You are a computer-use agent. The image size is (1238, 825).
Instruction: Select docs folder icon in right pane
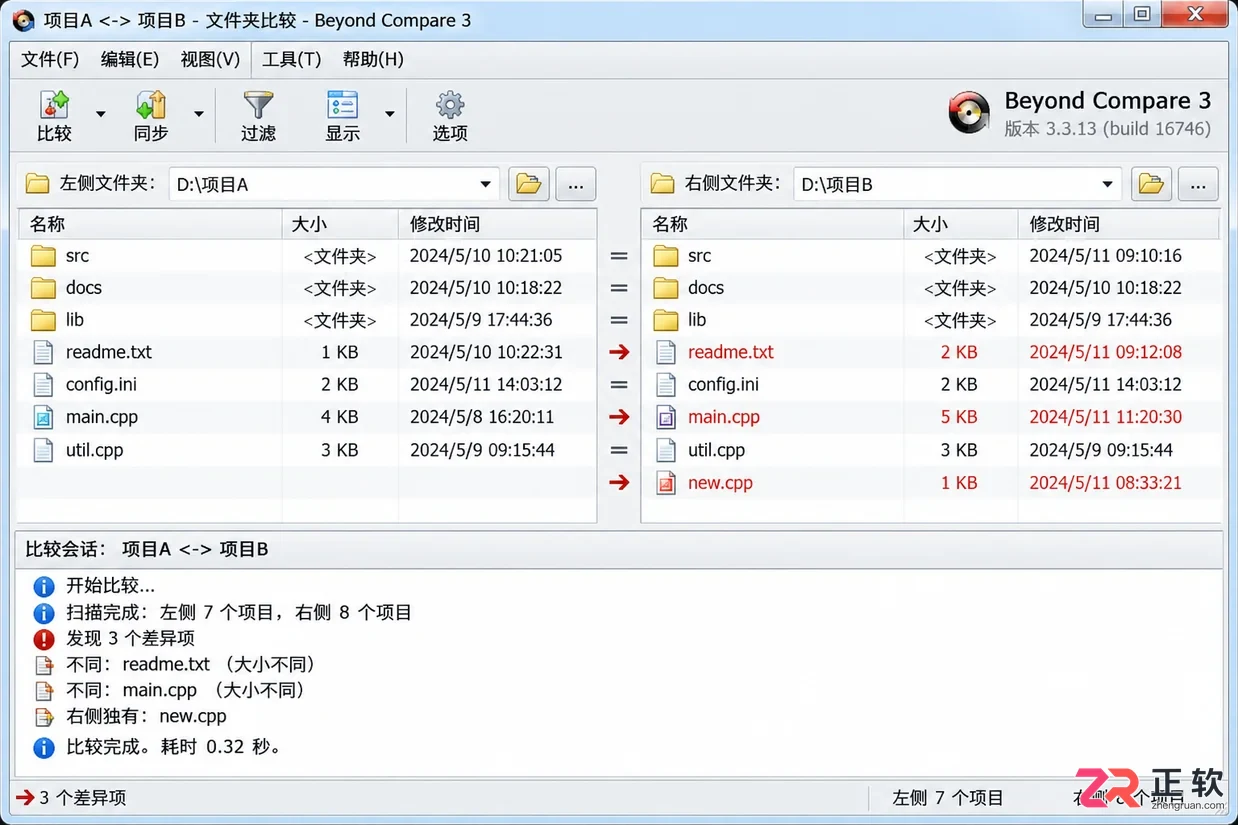[x=666, y=288]
